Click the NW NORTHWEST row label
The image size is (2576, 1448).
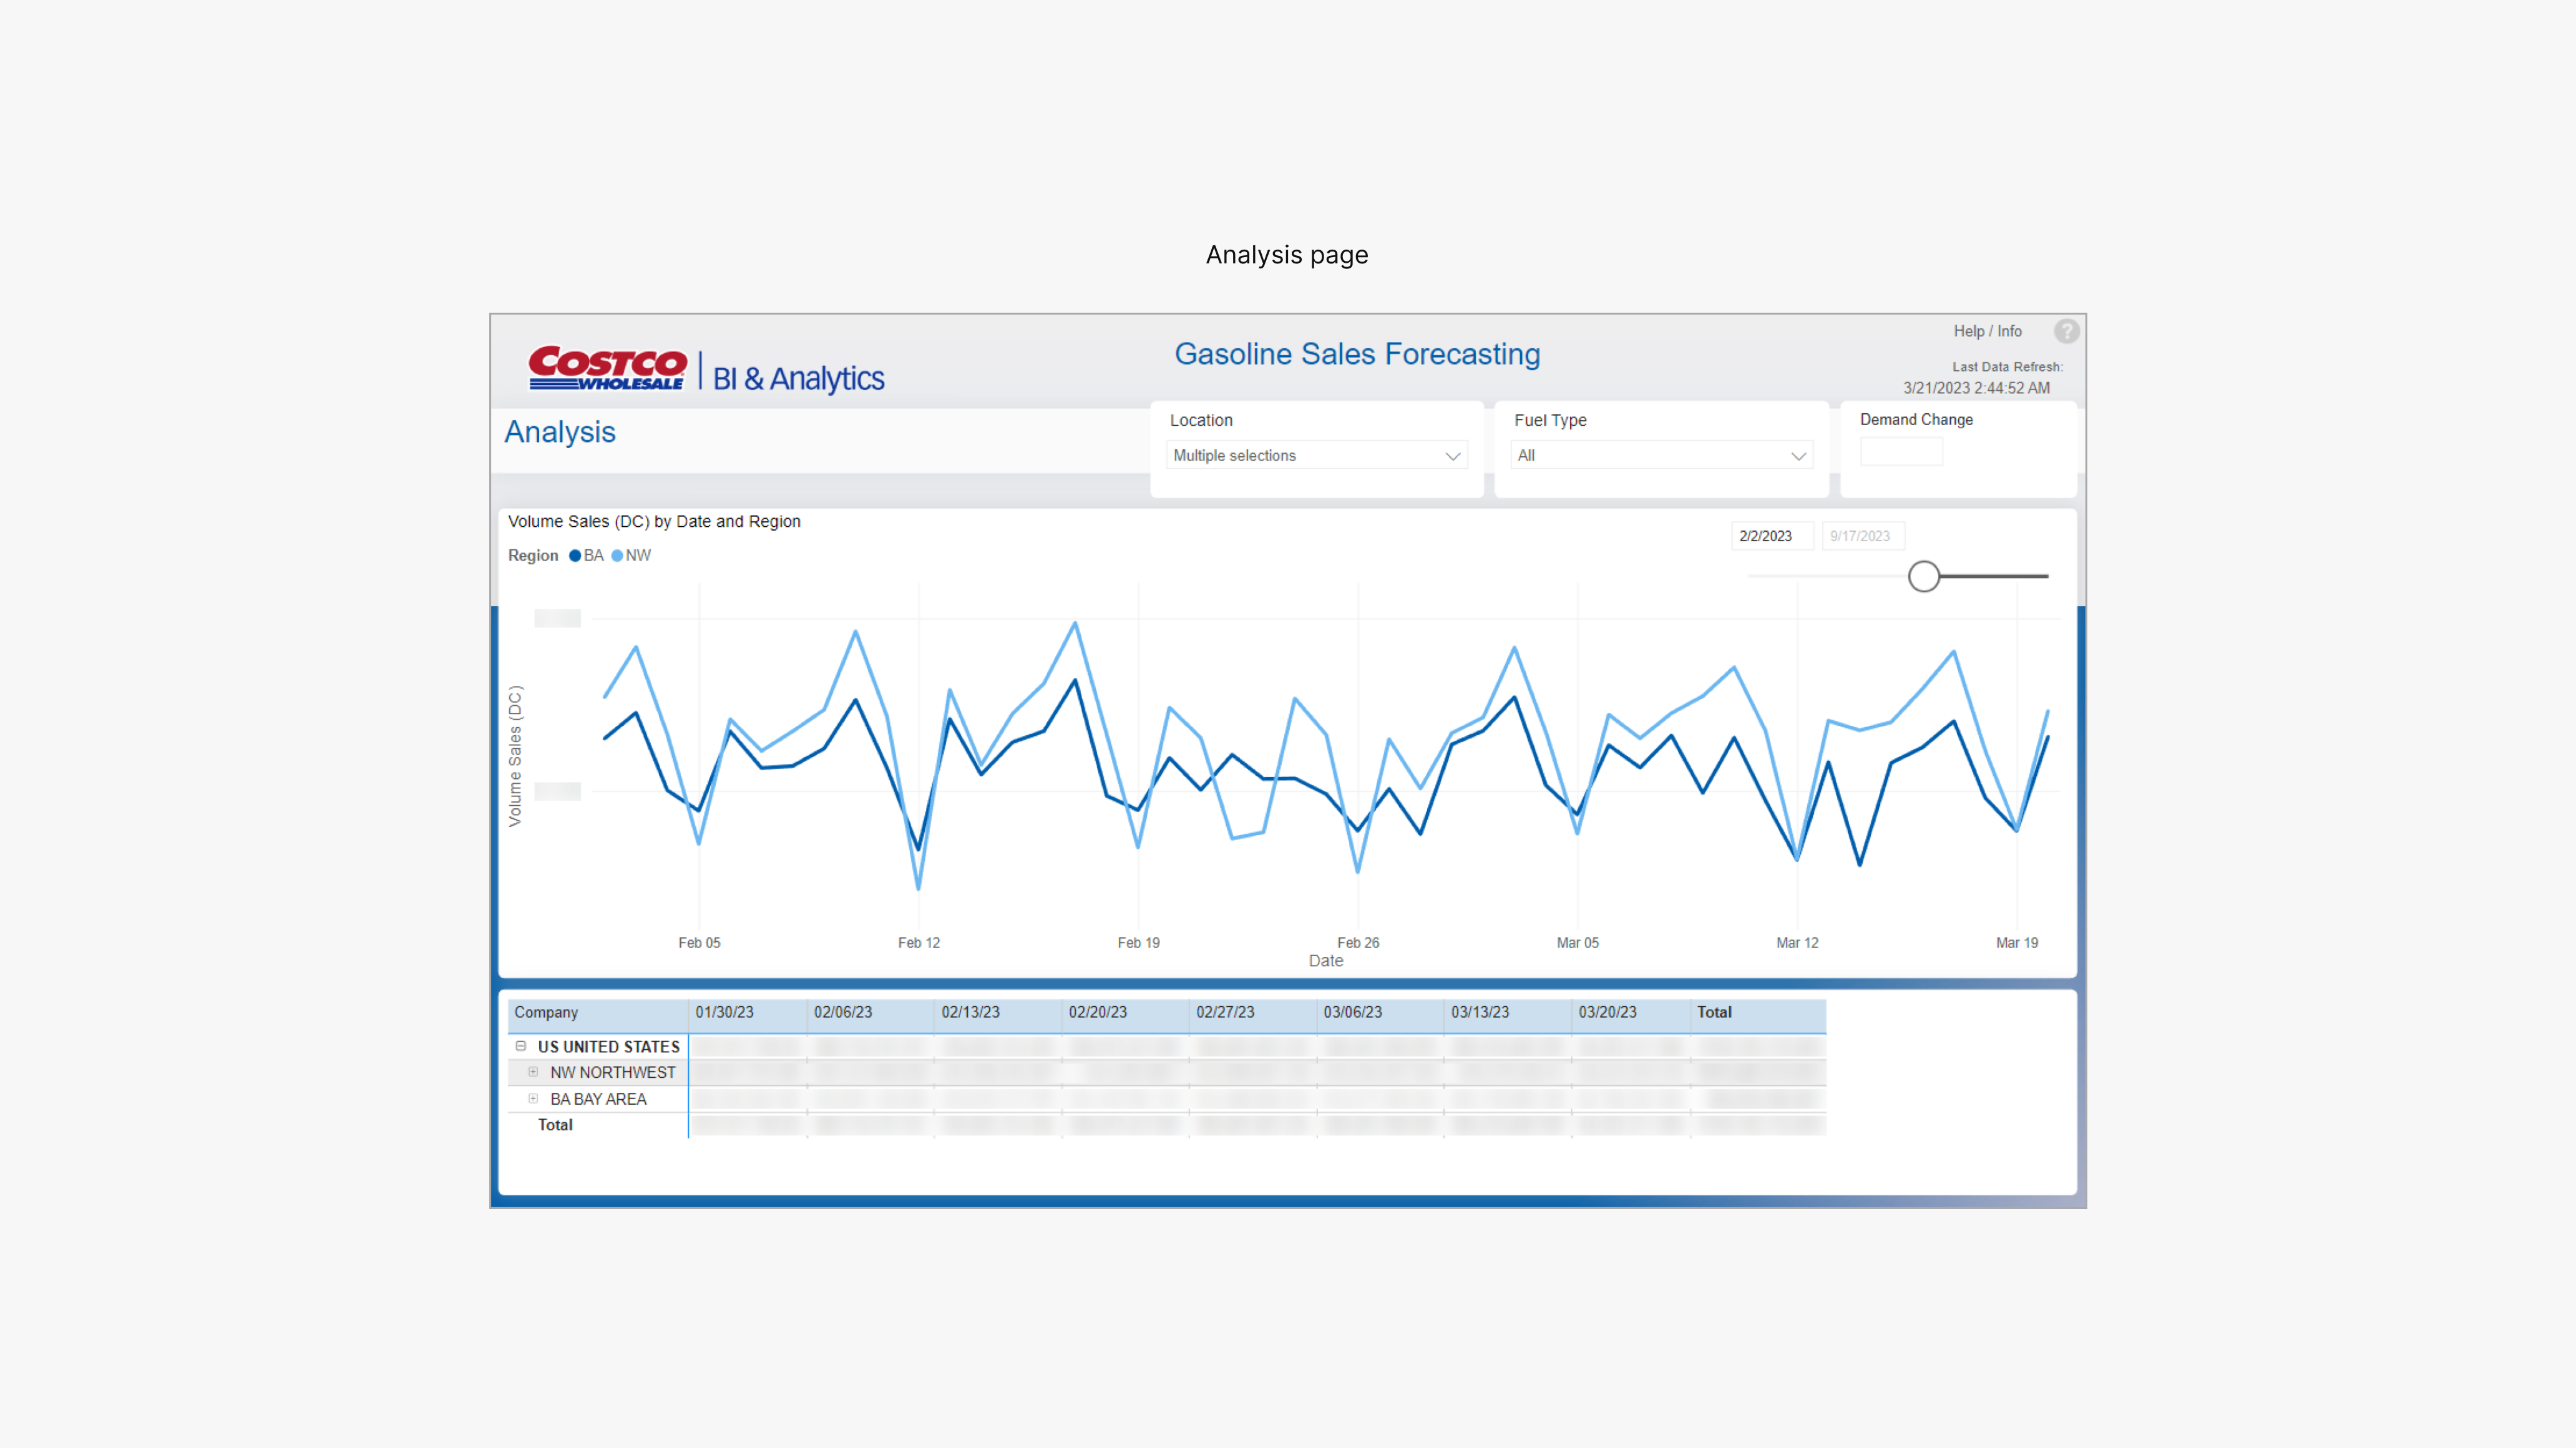[613, 1072]
